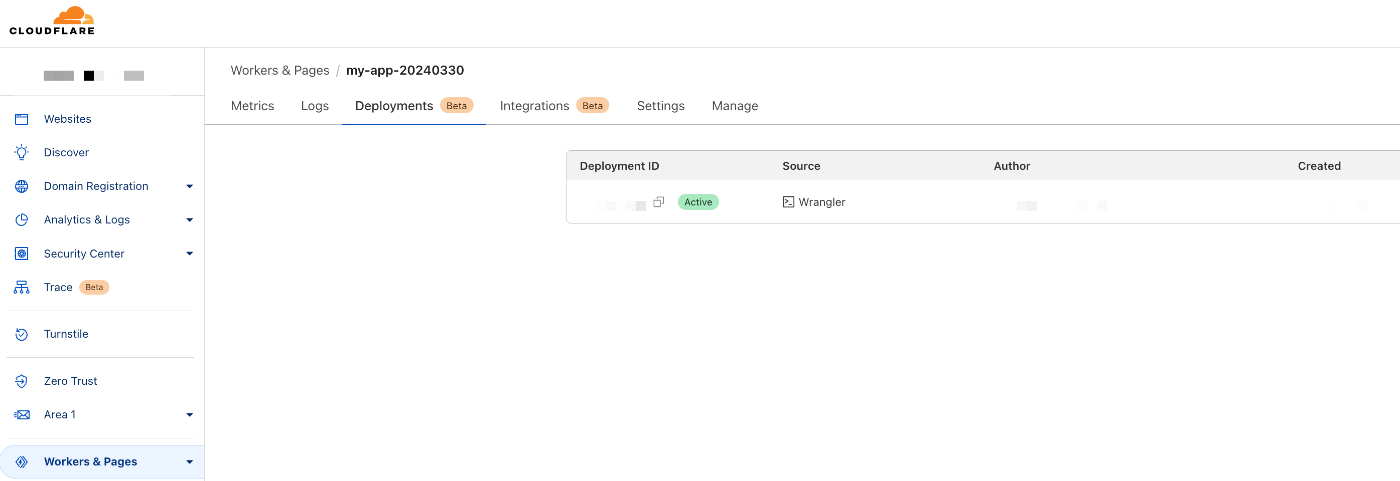Click the Active status badge
This screenshot has height=481, width=1400.
(698, 202)
